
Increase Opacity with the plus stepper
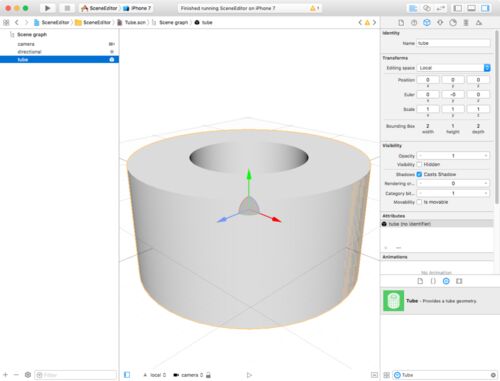[486, 156]
